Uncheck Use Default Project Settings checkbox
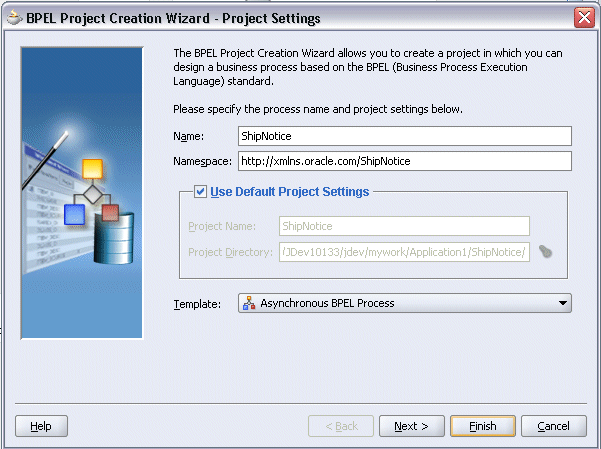Image resolution: width=601 pixels, height=449 pixels. [200, 191]
